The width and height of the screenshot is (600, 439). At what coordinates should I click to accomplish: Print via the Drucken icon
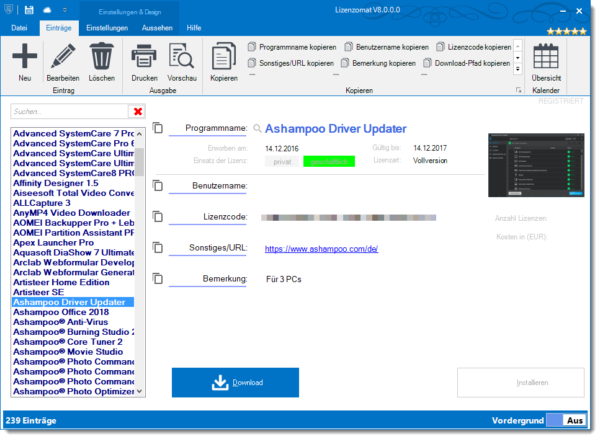pyautogui.click(x=144, y=62)
